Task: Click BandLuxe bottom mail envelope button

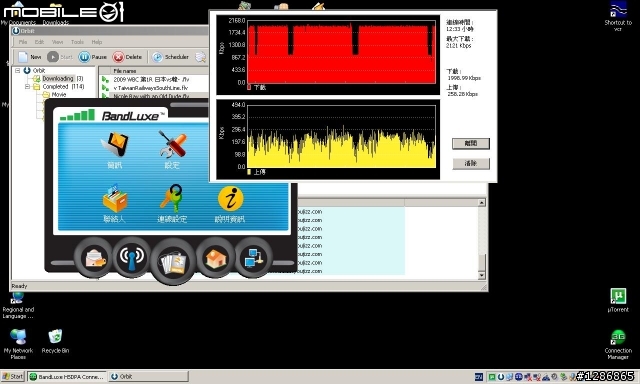Action: pyautogui.click(x=95, y=257)
